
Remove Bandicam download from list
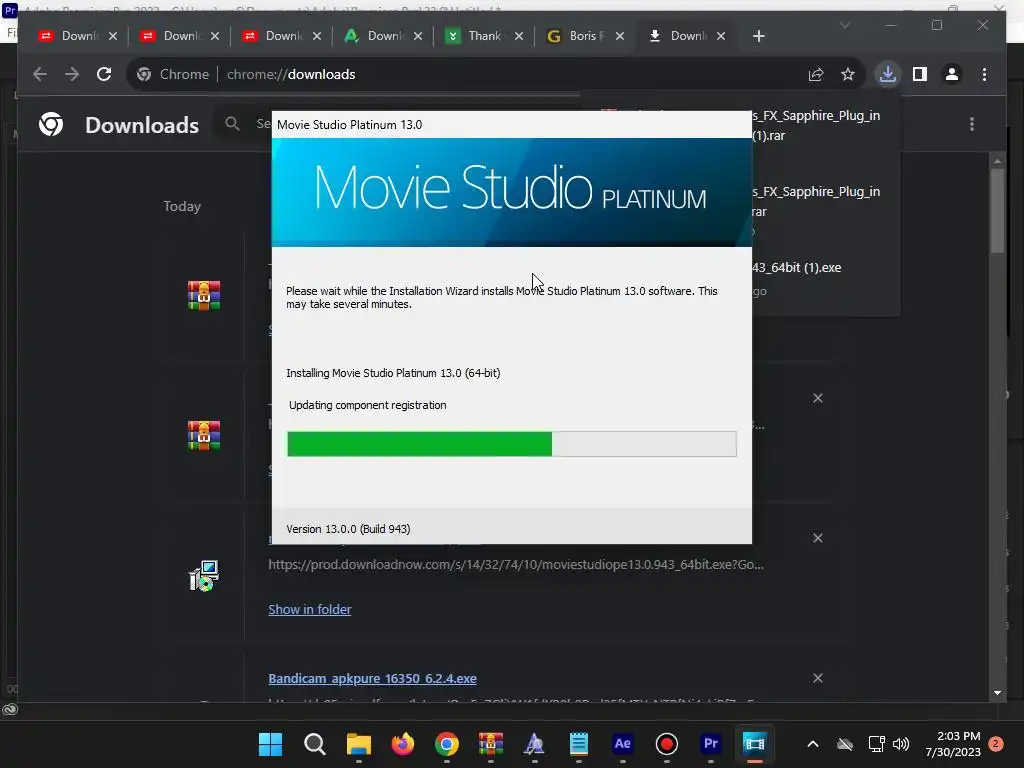pos(818,678)
